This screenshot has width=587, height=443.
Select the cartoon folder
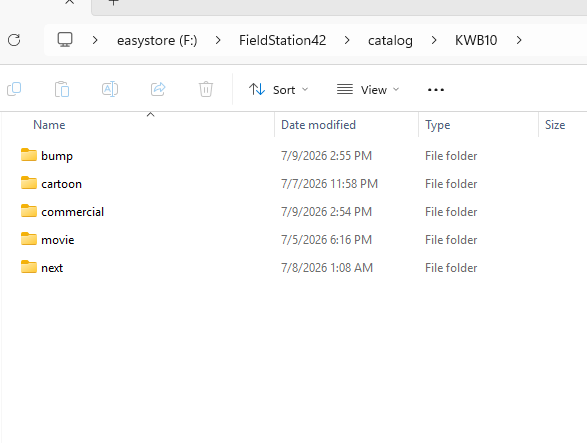(61, 184)
